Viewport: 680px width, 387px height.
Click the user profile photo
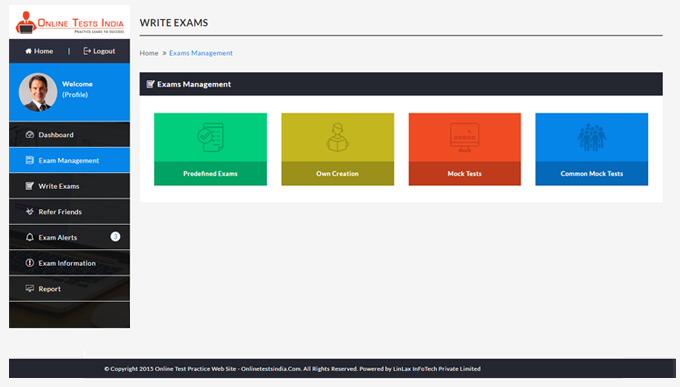(38, 92)
